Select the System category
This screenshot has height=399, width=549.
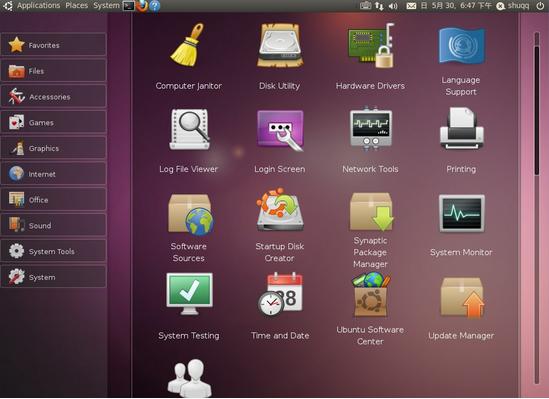click(x=54, y=277)
